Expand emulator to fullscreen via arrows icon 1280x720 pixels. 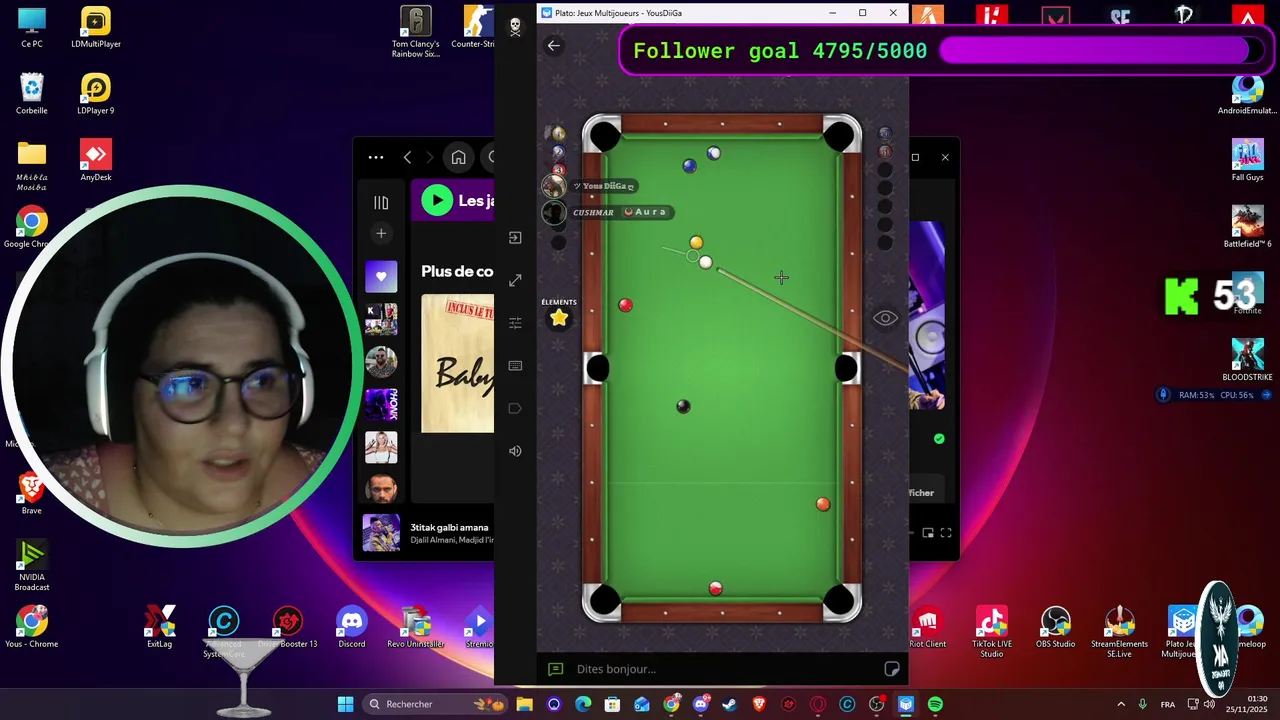point(515,281)
